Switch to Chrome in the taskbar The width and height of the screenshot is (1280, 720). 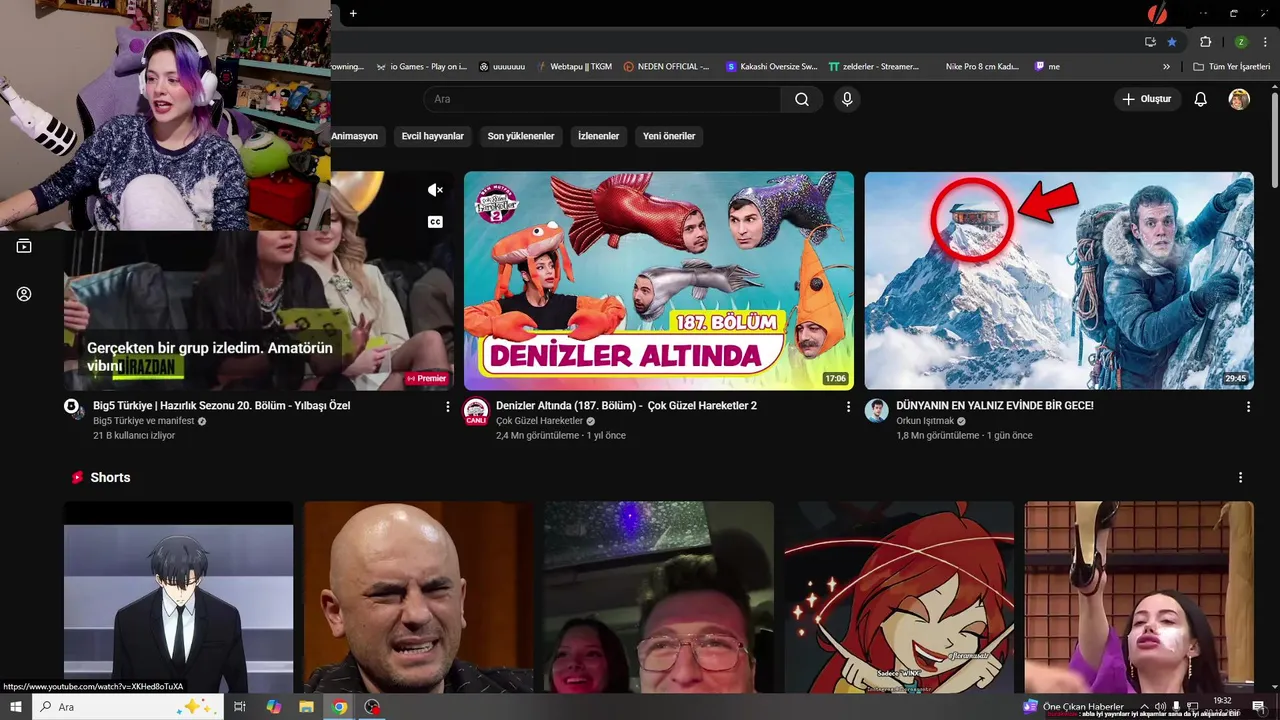click(x=339, y=707)
